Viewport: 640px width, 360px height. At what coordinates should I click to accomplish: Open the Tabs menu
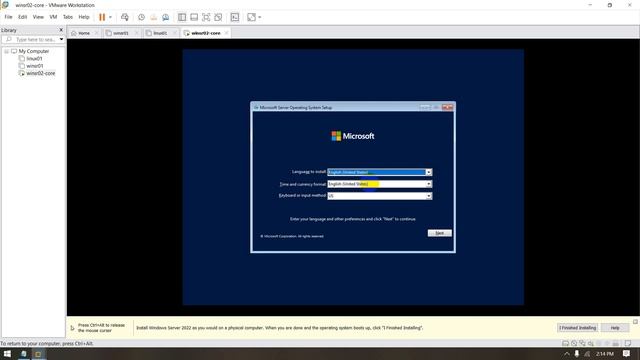pos(68,17)
